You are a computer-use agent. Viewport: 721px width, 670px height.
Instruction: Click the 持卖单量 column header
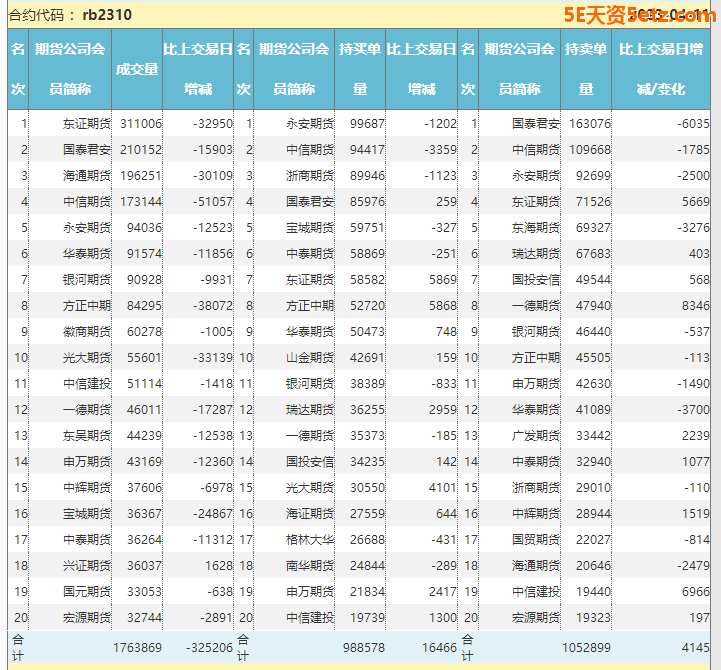[586, 69]
